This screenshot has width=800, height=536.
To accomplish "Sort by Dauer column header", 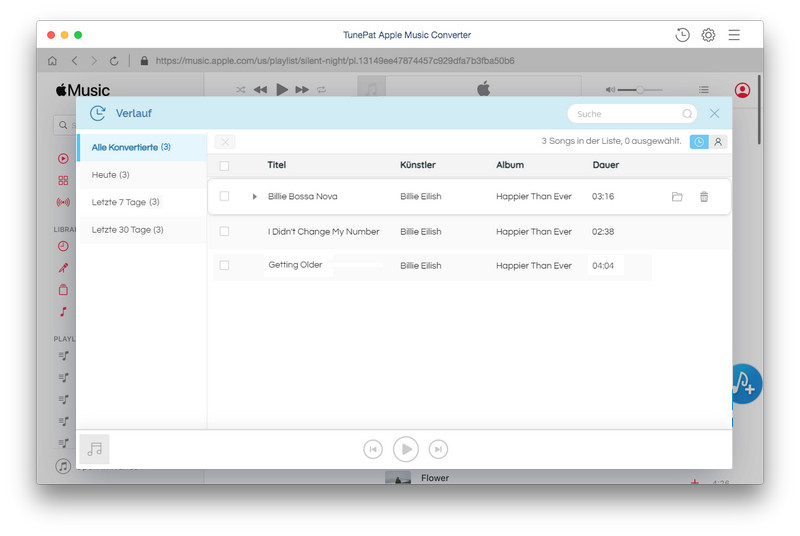I will tap(606, 165).
